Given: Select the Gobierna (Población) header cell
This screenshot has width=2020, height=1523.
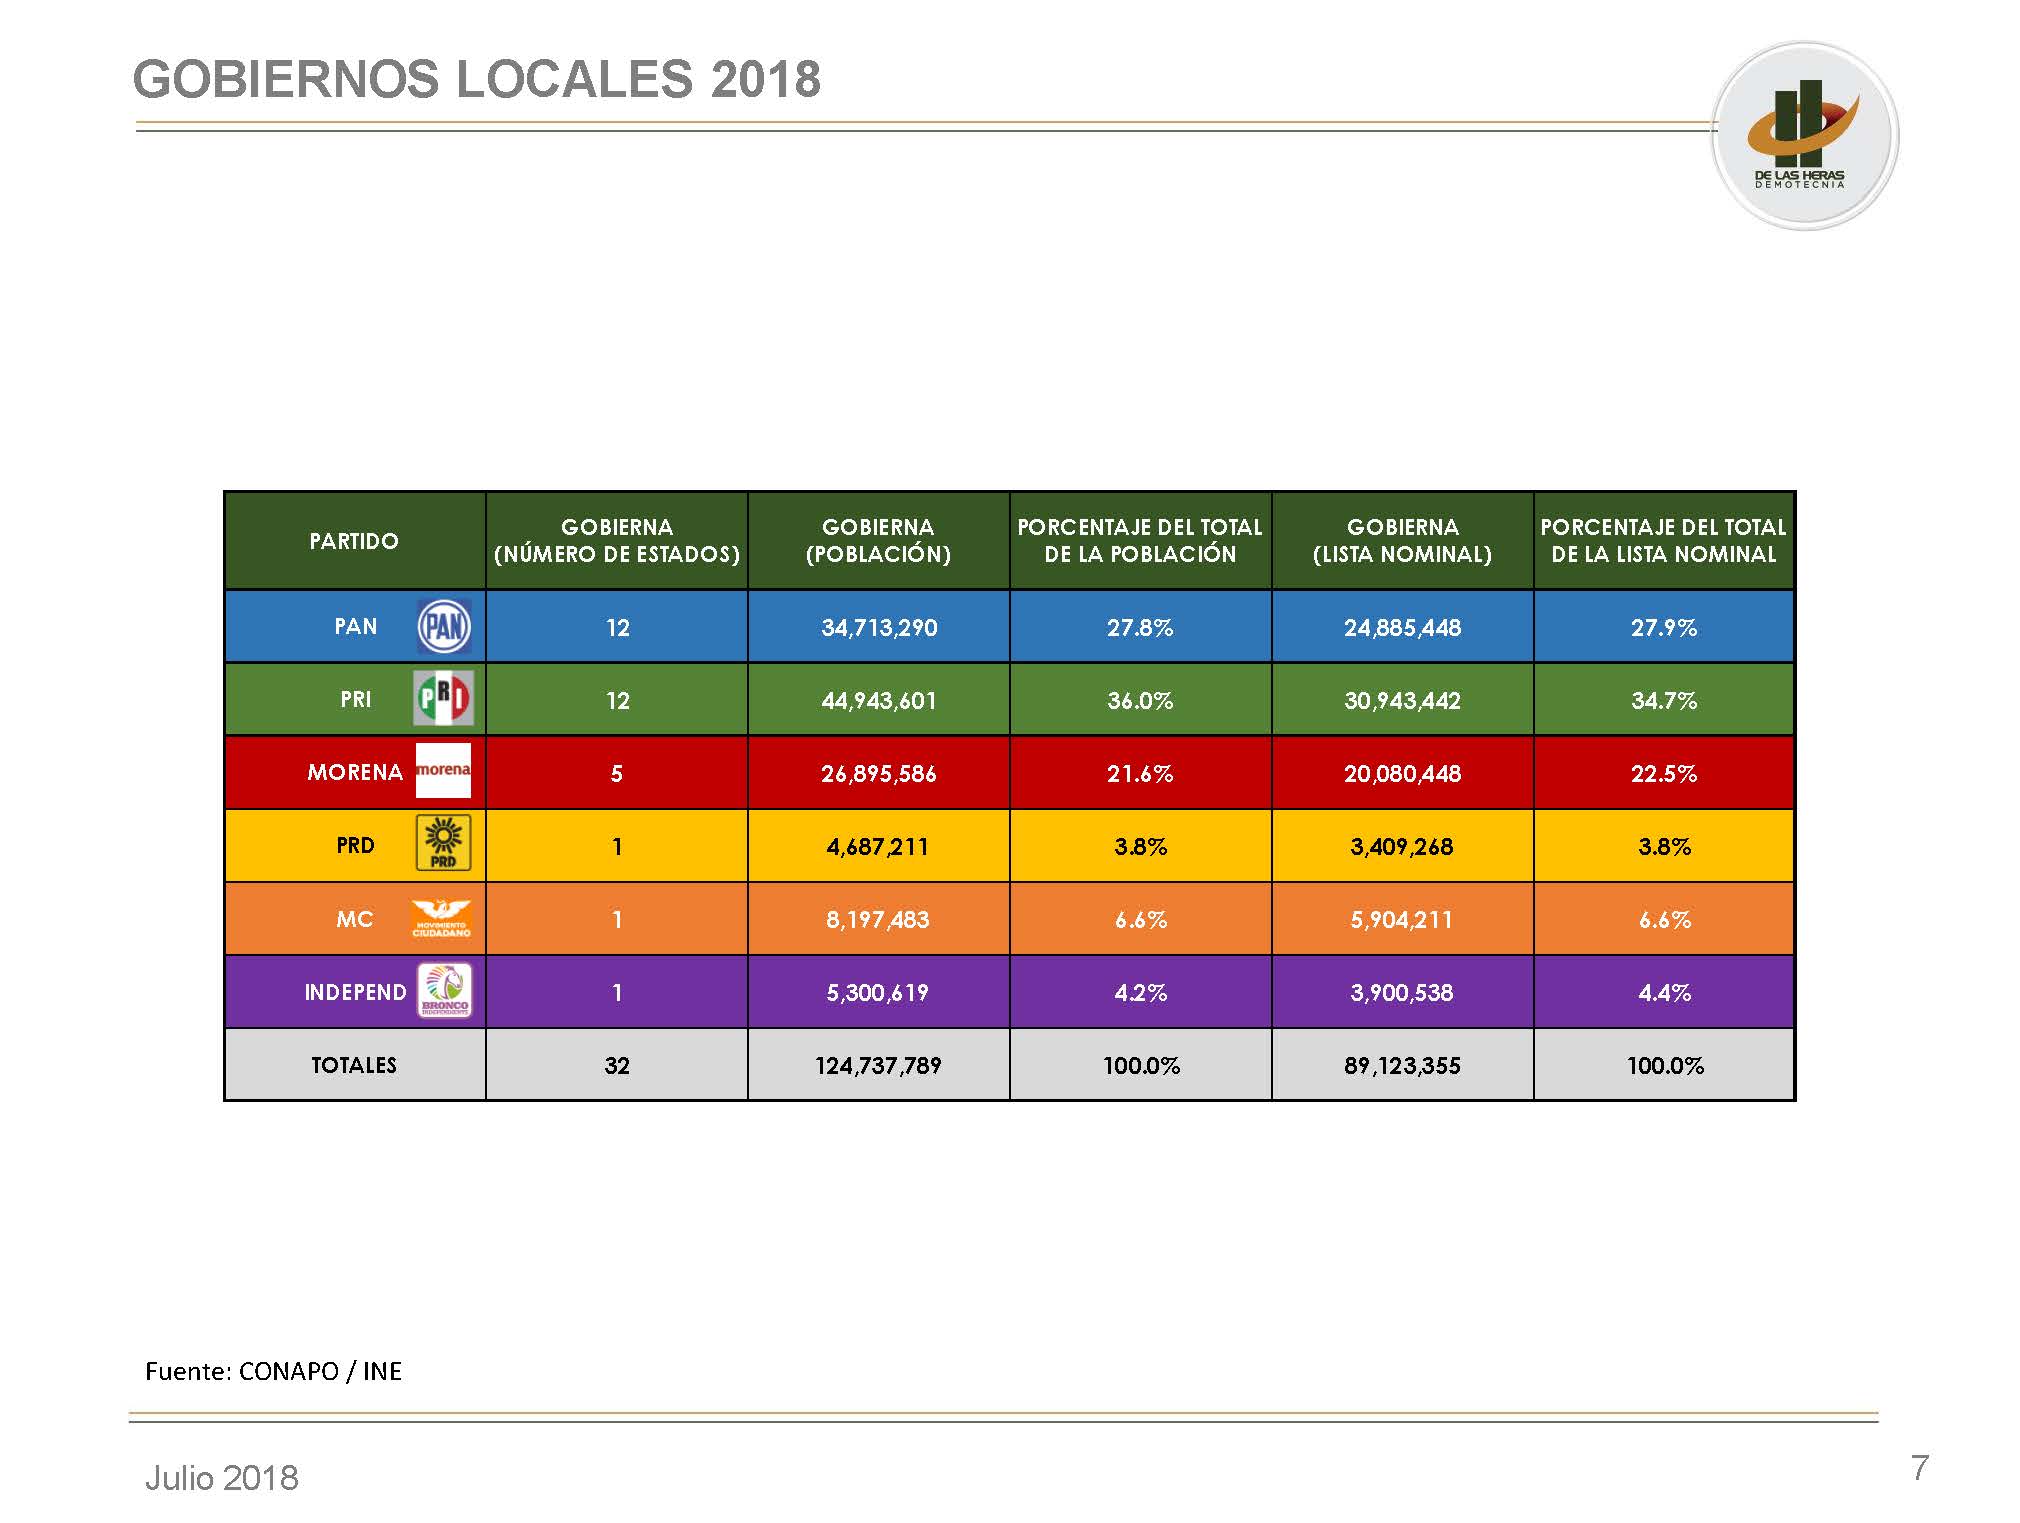Looking at the screenshot, I should tap(878, 541).
